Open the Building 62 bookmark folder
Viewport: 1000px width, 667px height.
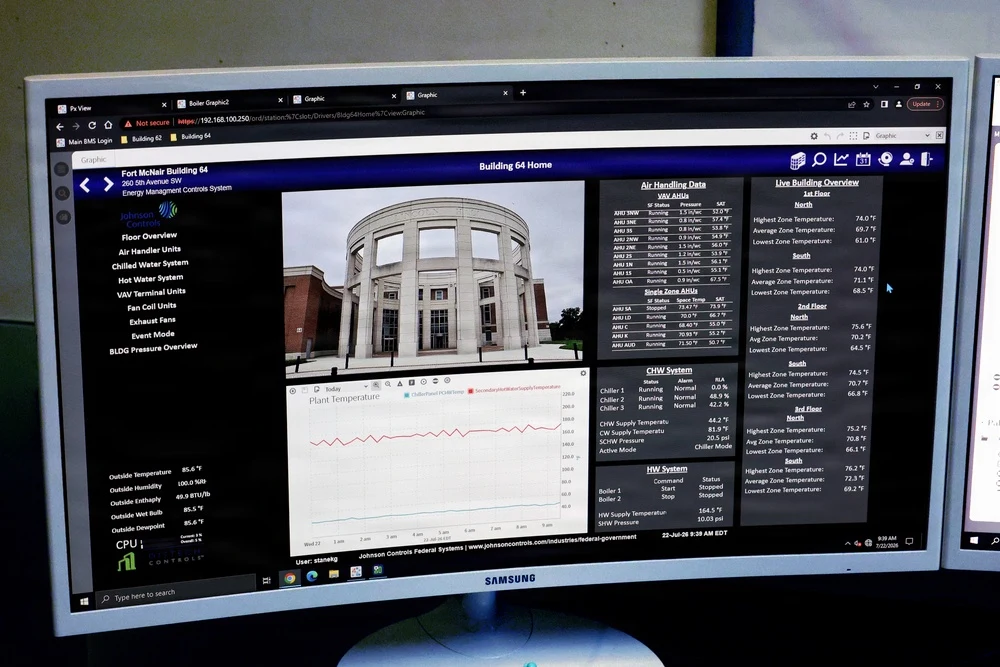[x=142, y=138]
